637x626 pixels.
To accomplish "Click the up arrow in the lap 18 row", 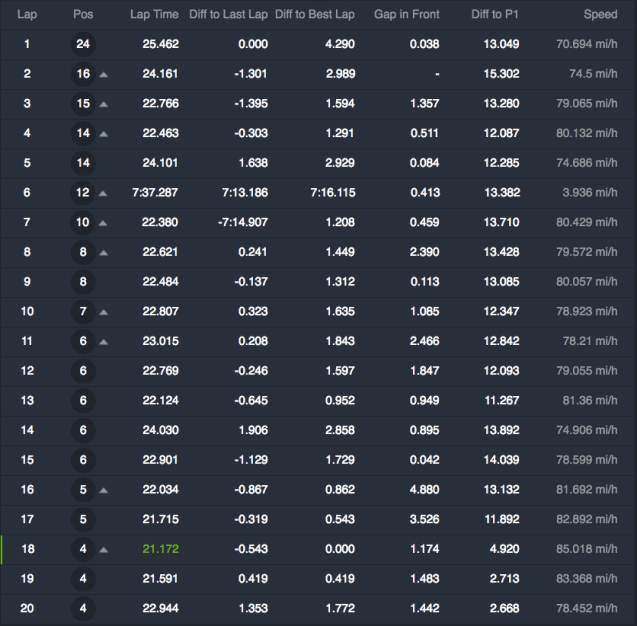I will (104, 551).
